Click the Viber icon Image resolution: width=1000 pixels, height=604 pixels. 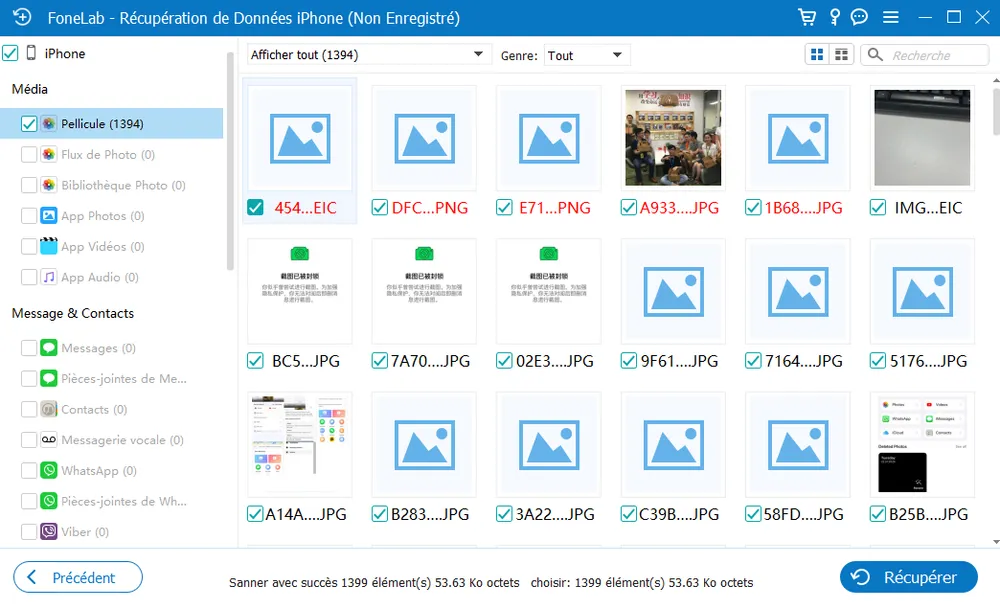pyautogui.click(x=49, y=531)
